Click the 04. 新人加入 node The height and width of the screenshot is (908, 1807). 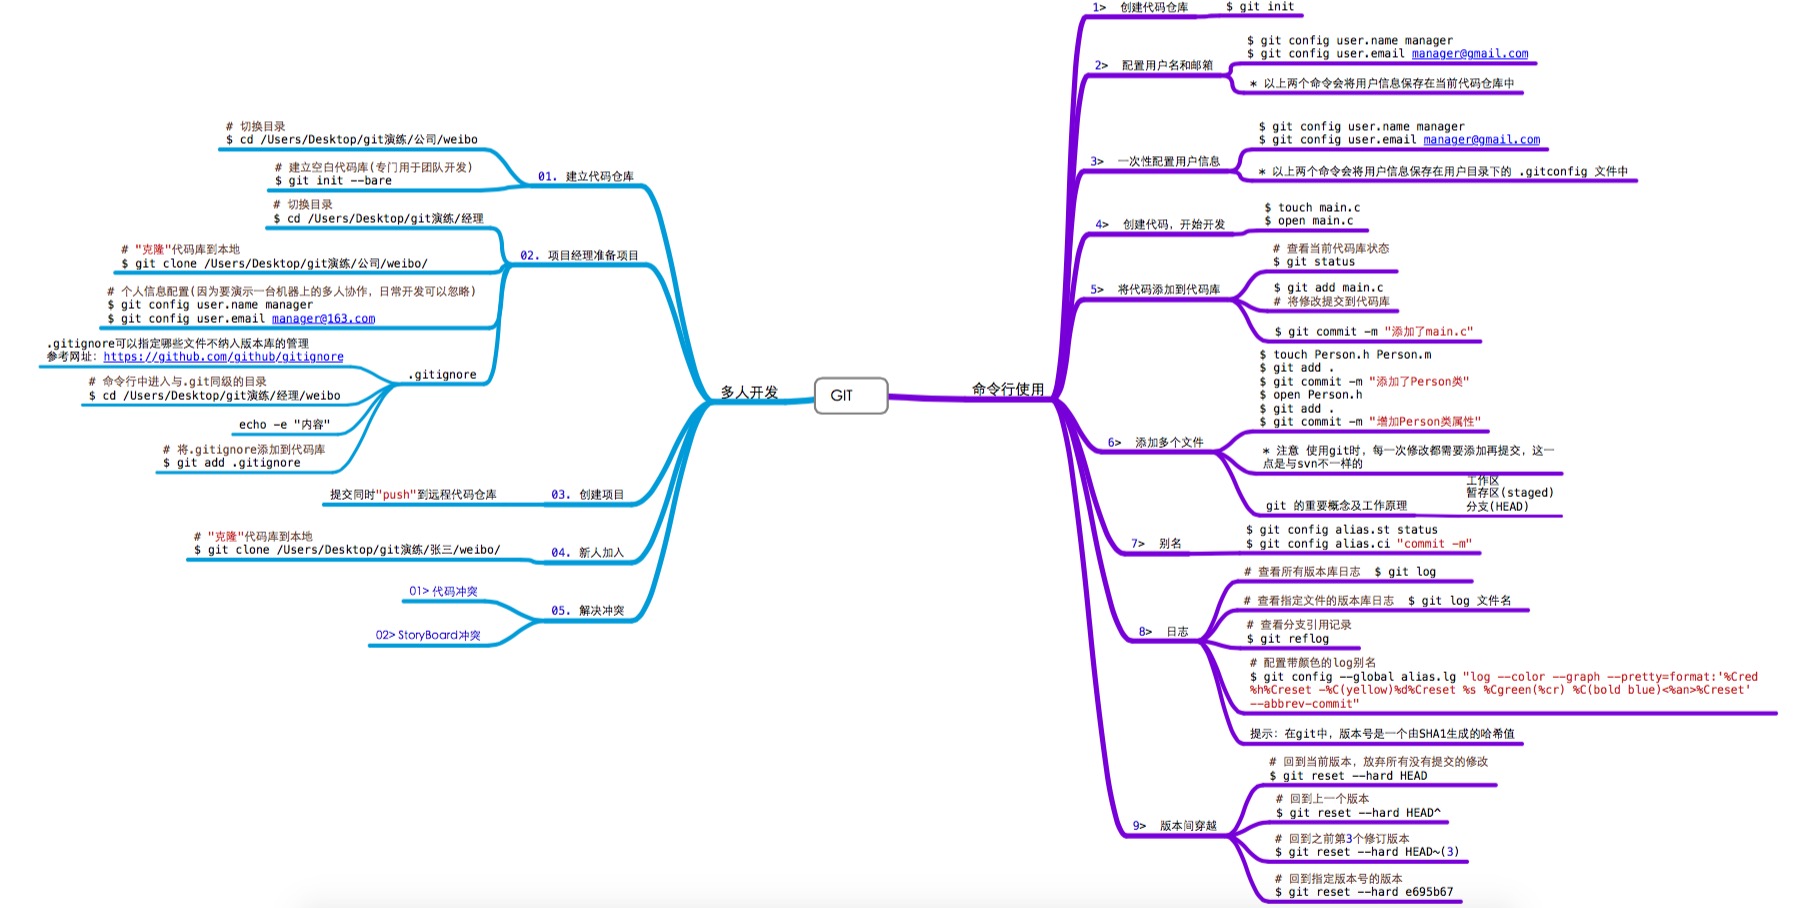coord(588,552)
